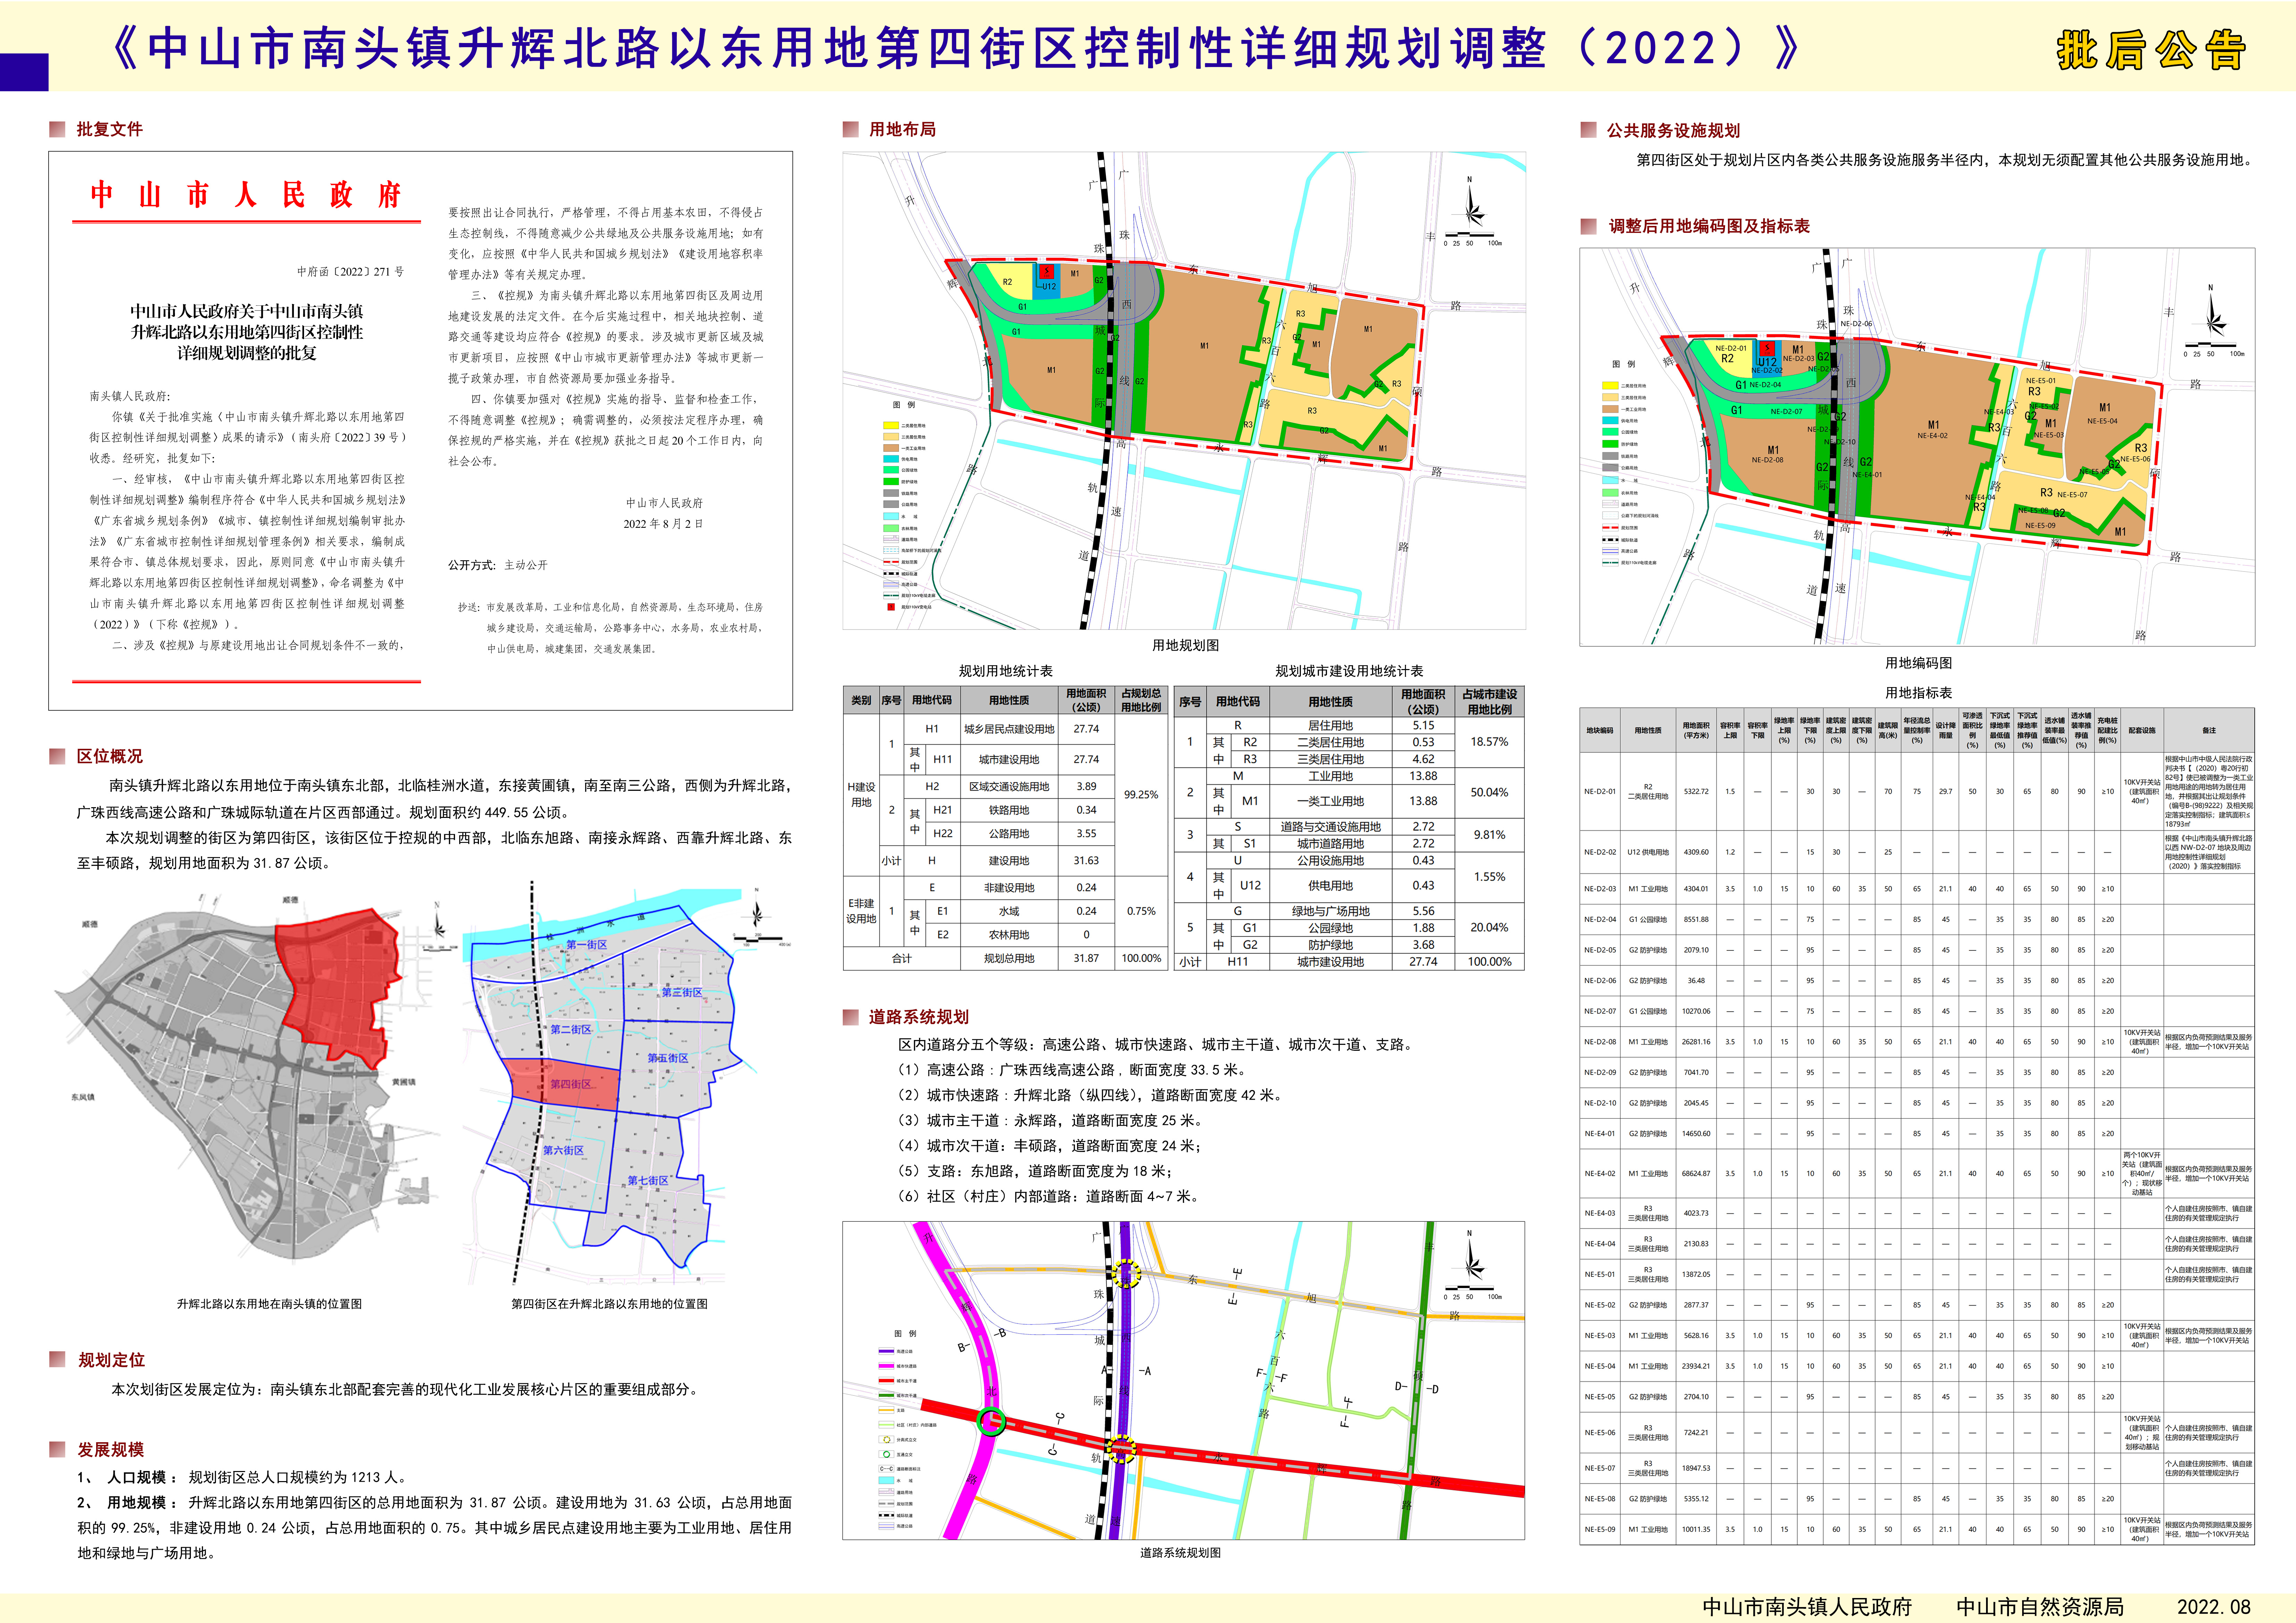Click the 批后公告 title badge
The image size is (2296, 1623).
tap(2152, 50)
